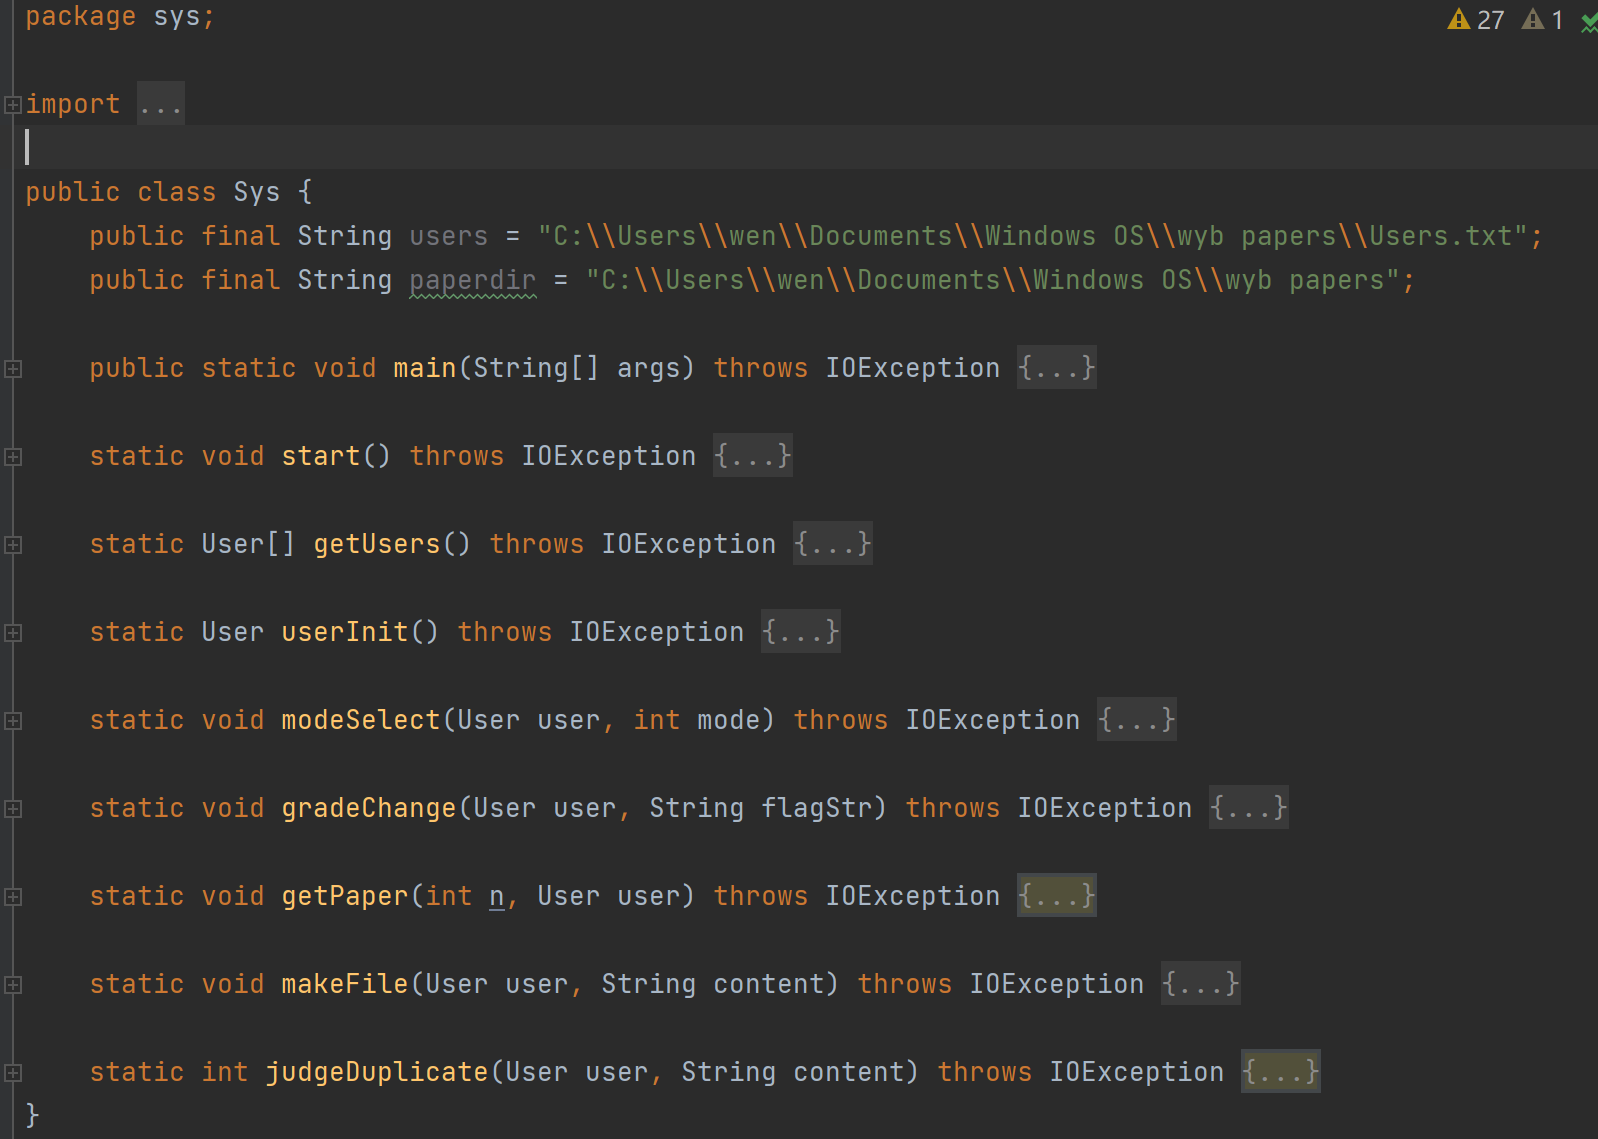
Task: Expand the gradeChange method fold gutter icon
Action: click(13, 808)
